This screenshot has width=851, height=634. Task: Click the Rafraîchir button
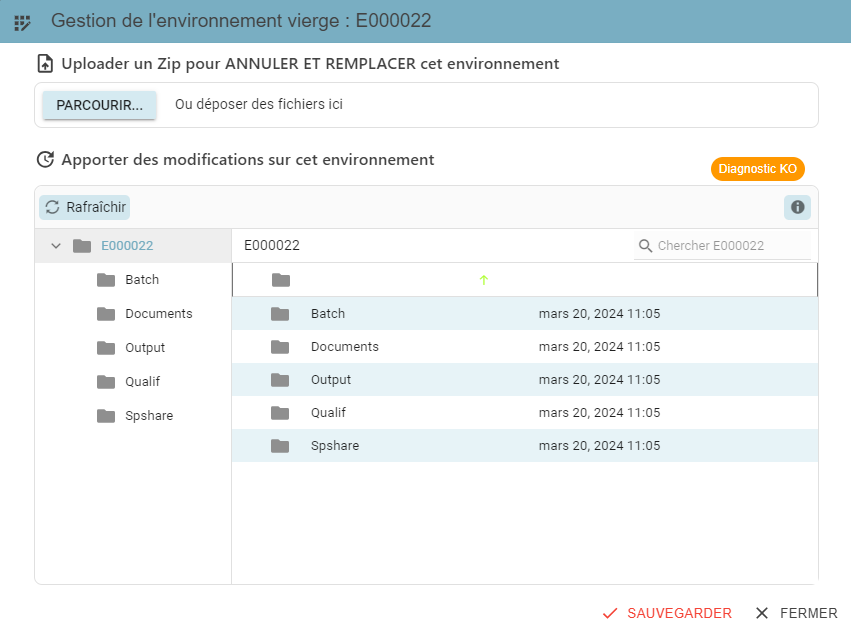click(x=85, y=207)
